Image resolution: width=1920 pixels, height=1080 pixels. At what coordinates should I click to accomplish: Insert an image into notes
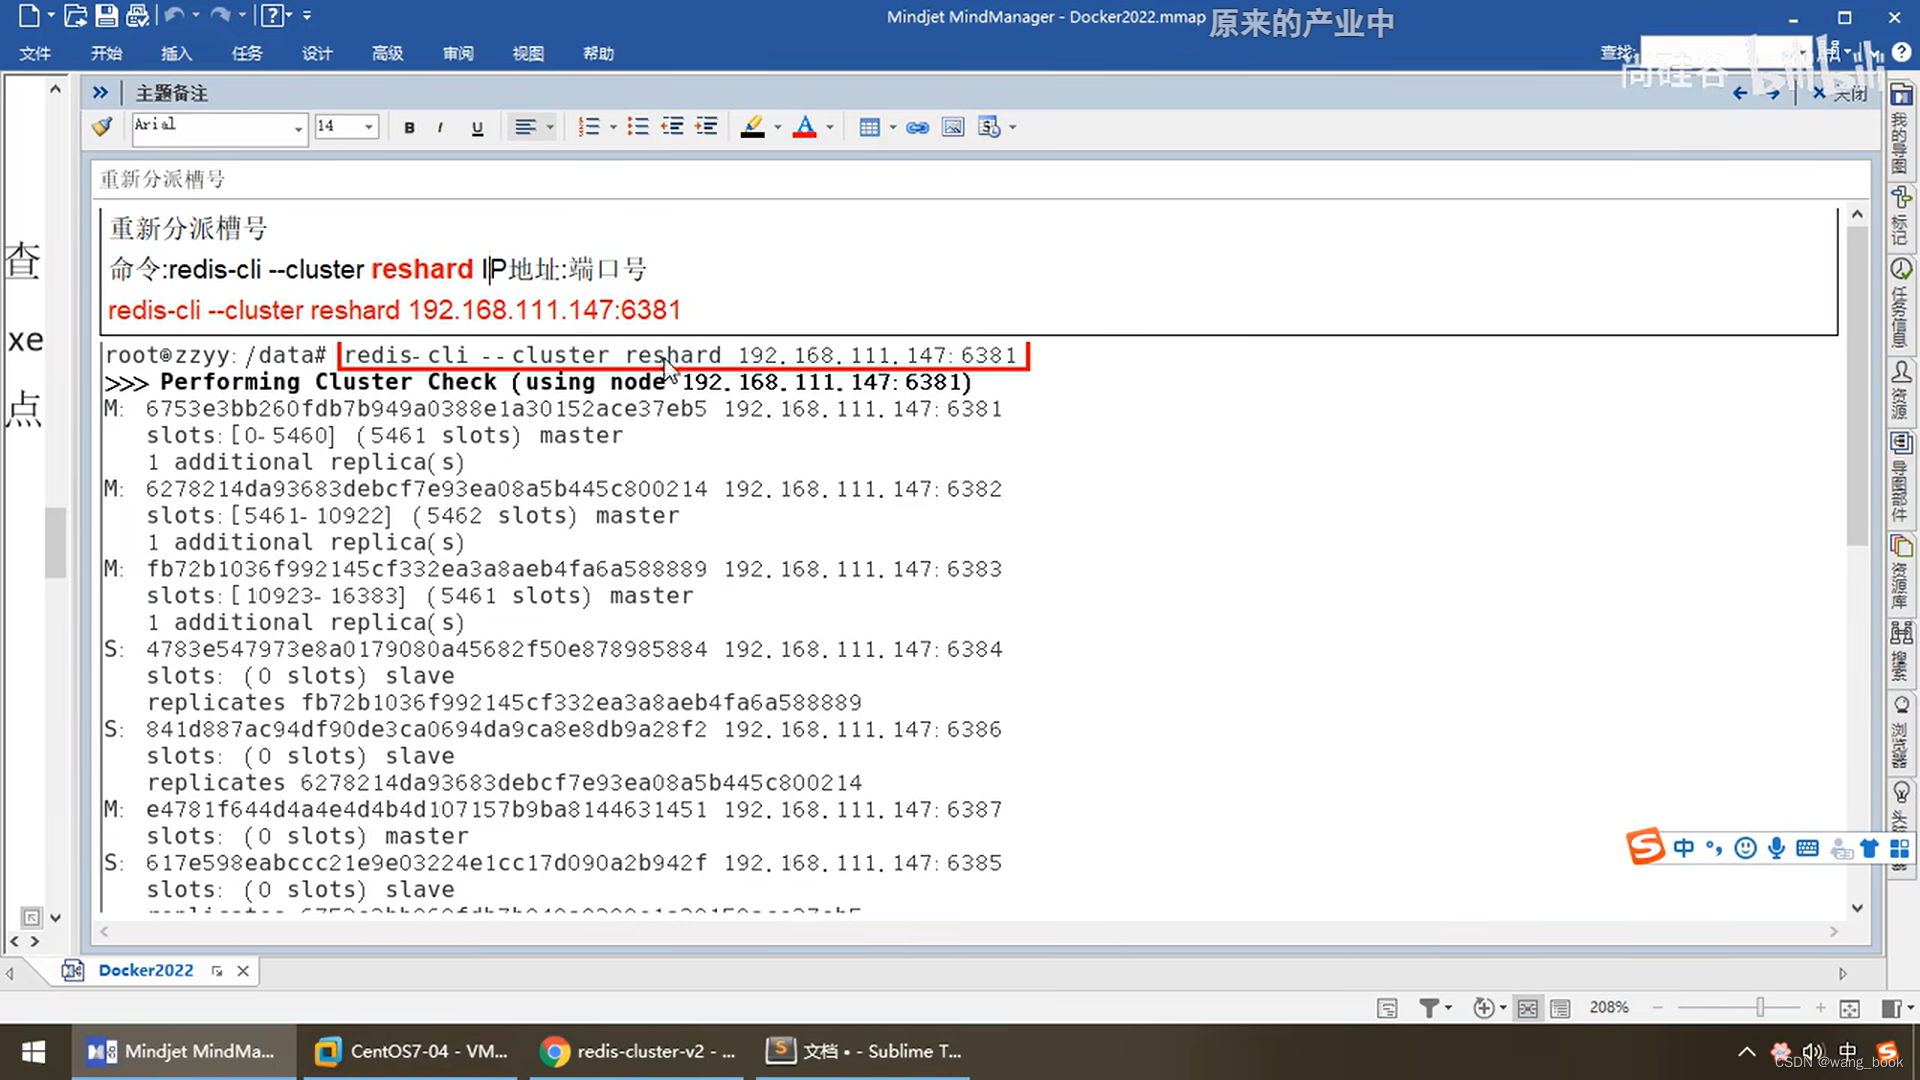pos(953,127)
